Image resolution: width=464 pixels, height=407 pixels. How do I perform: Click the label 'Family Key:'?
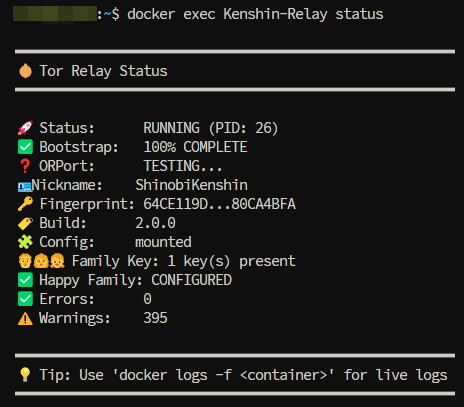tap(115, 261)
